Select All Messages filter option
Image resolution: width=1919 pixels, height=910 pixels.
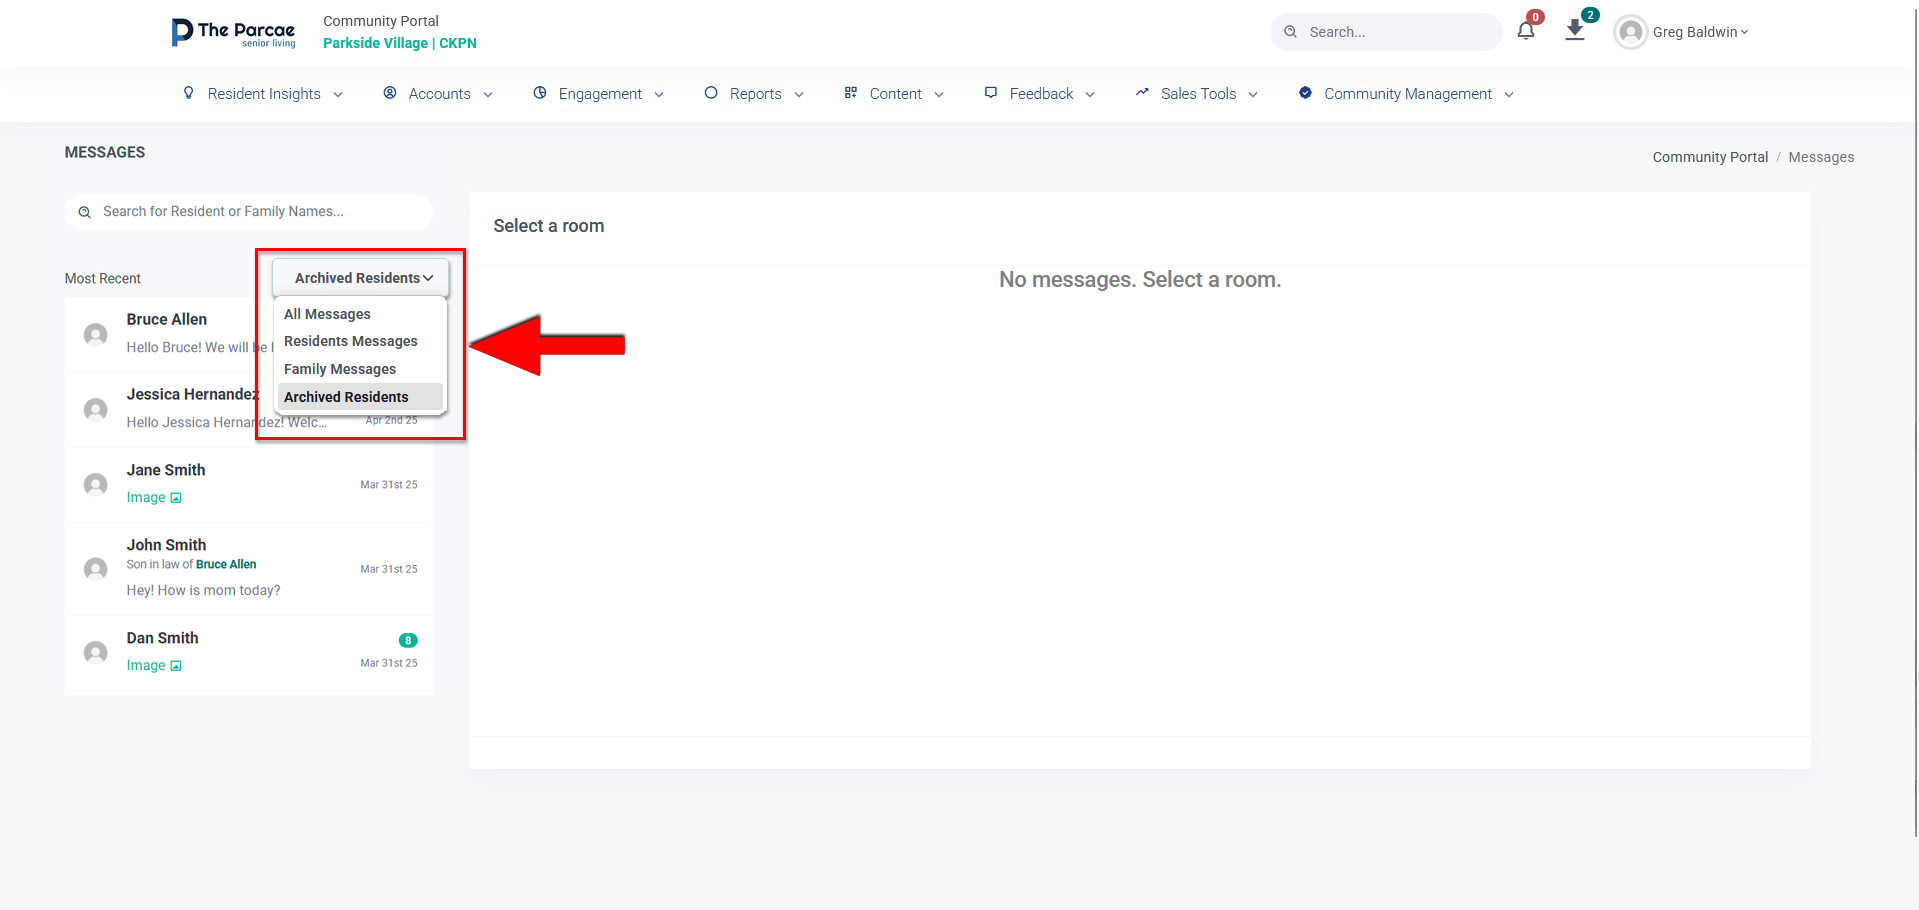tap(327, 314)
